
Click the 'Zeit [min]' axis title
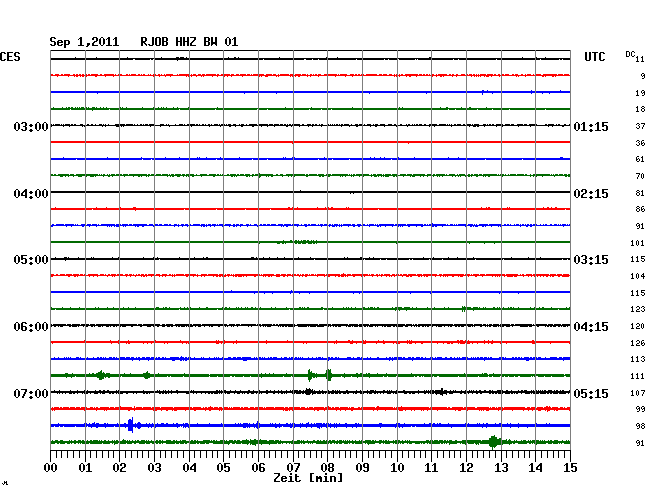(308, 478)
